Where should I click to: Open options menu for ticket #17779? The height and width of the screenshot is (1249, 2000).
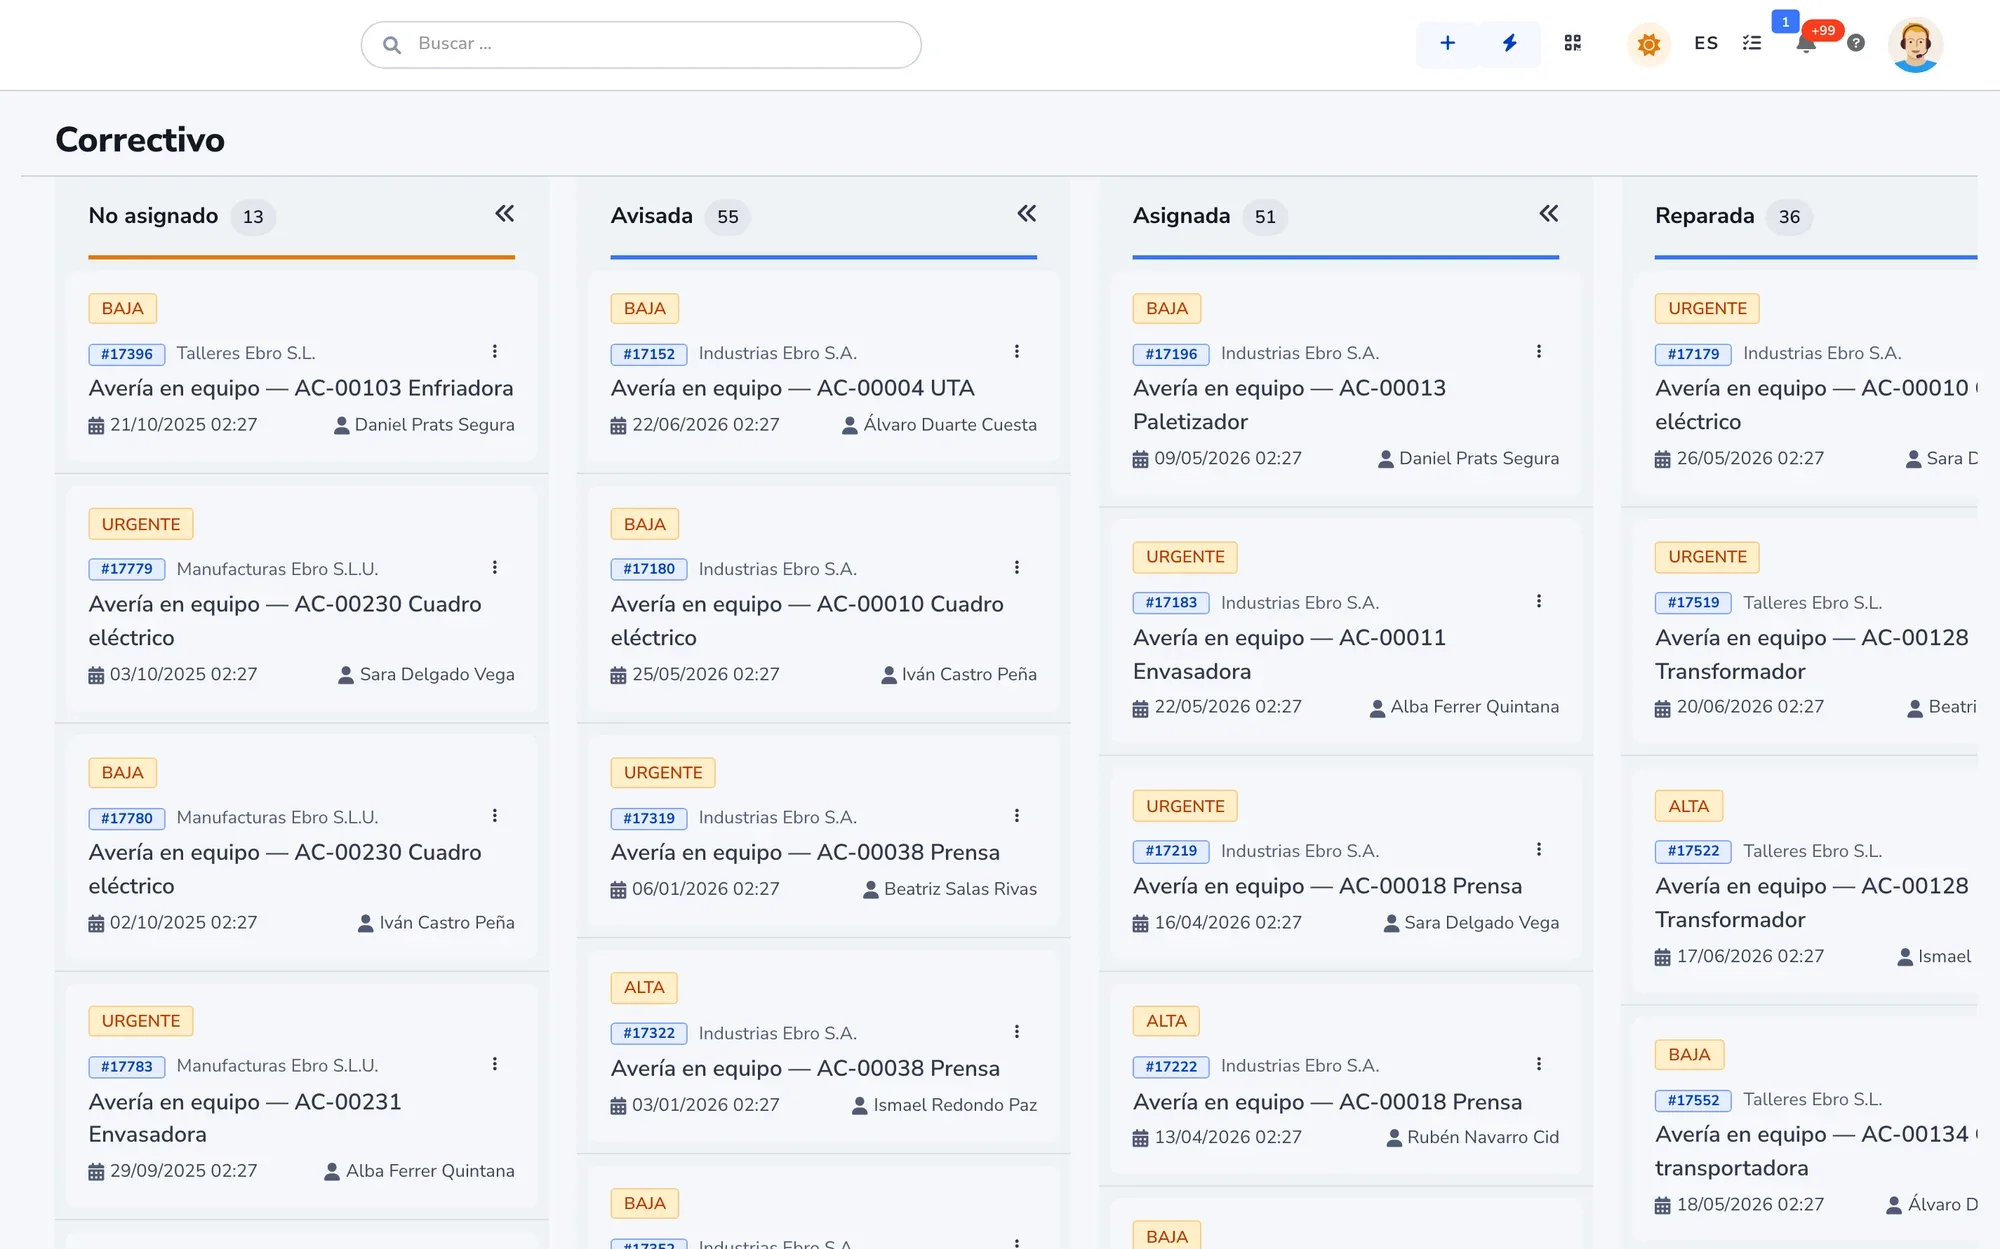[494, 568]
